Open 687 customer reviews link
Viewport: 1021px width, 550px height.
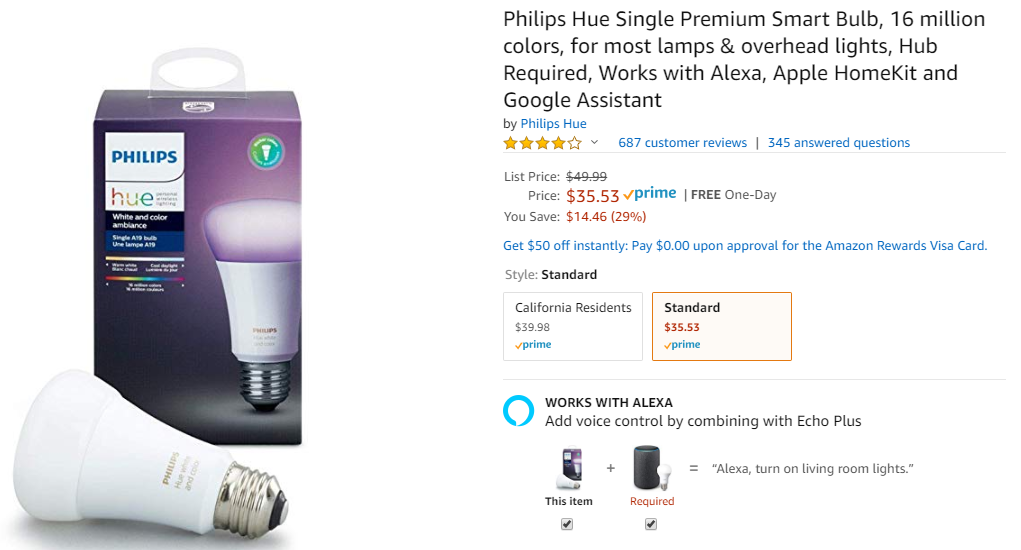pos(682,143)
